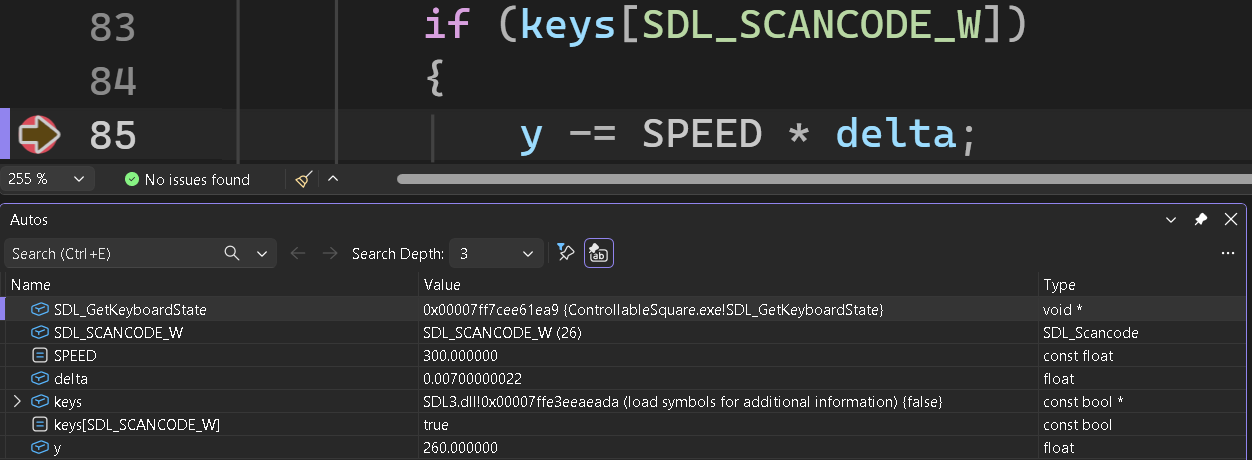
Task: Click the void * type cell
Action: pyautogui.click(x=1062, y=310)
